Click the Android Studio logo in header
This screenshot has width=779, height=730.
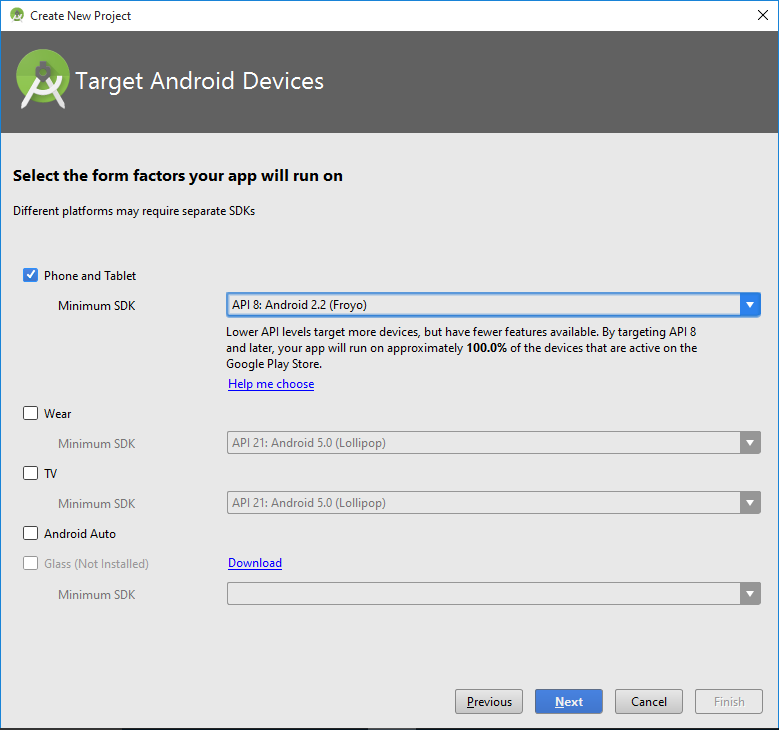coord(43,81)
